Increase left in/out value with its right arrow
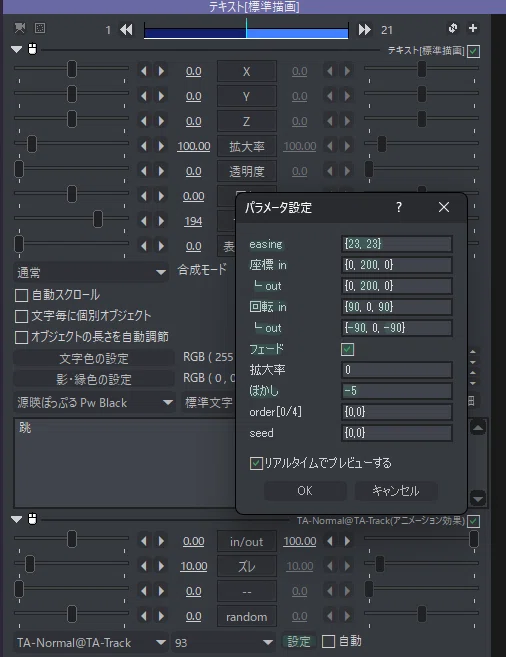The width and height of the screenshot is (506, 657). coord(161,541)
